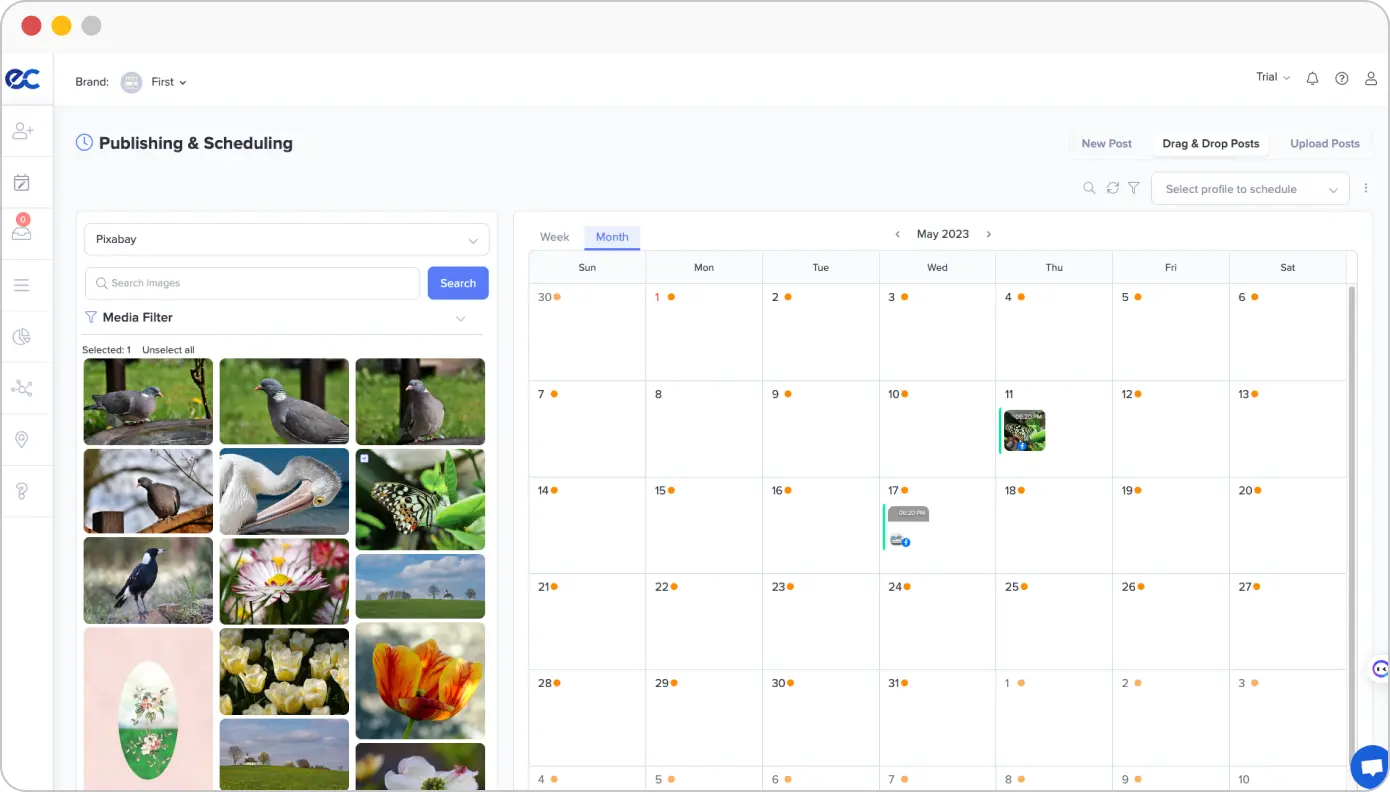Viewport: 1390px width, 792px height.
Task: Open the calendar filter funnel icon
Action: coord(1134,188)
